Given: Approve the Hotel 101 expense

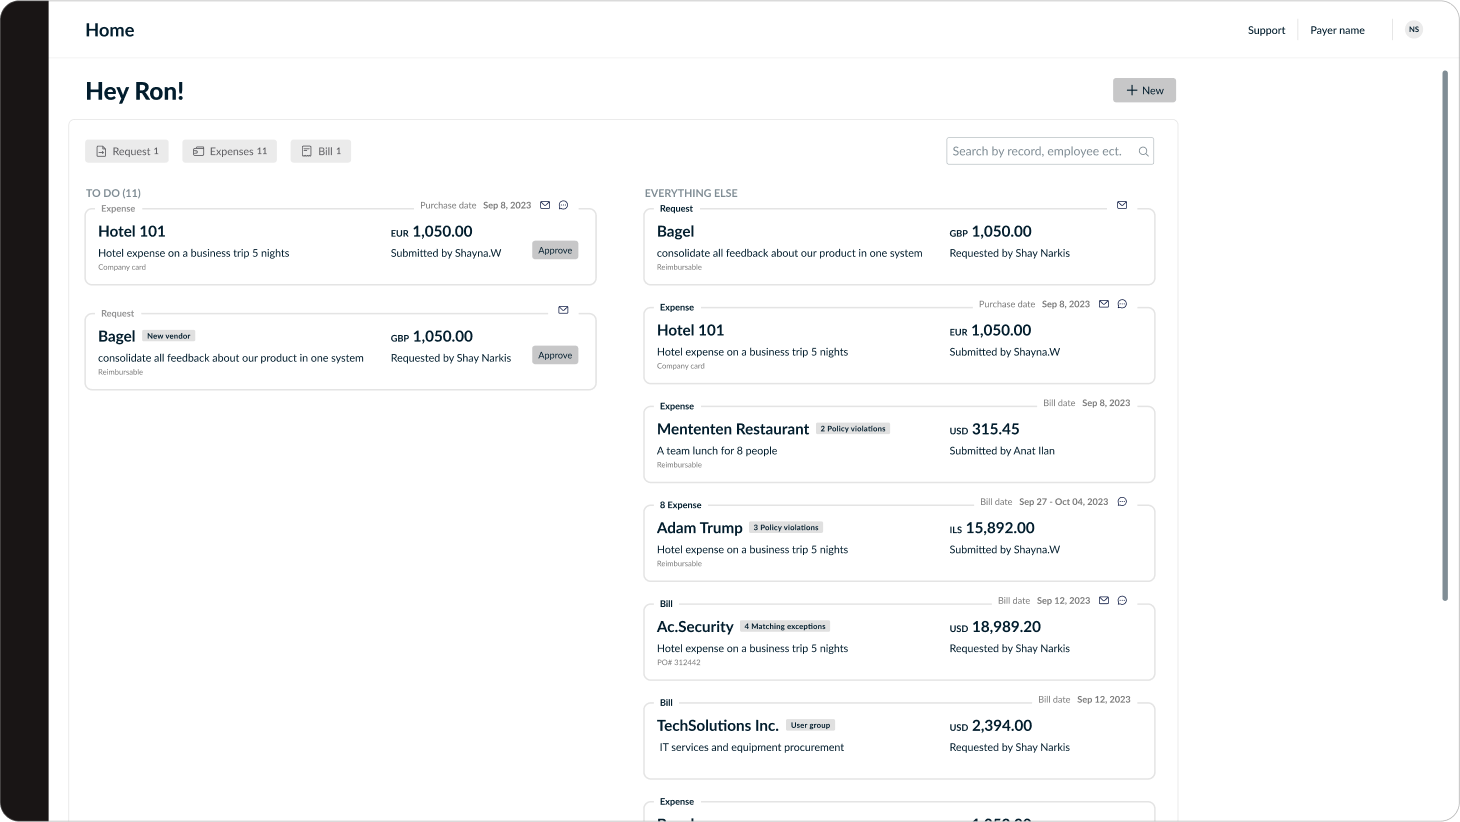Looking at the screenshot, I should pos(555,250).
